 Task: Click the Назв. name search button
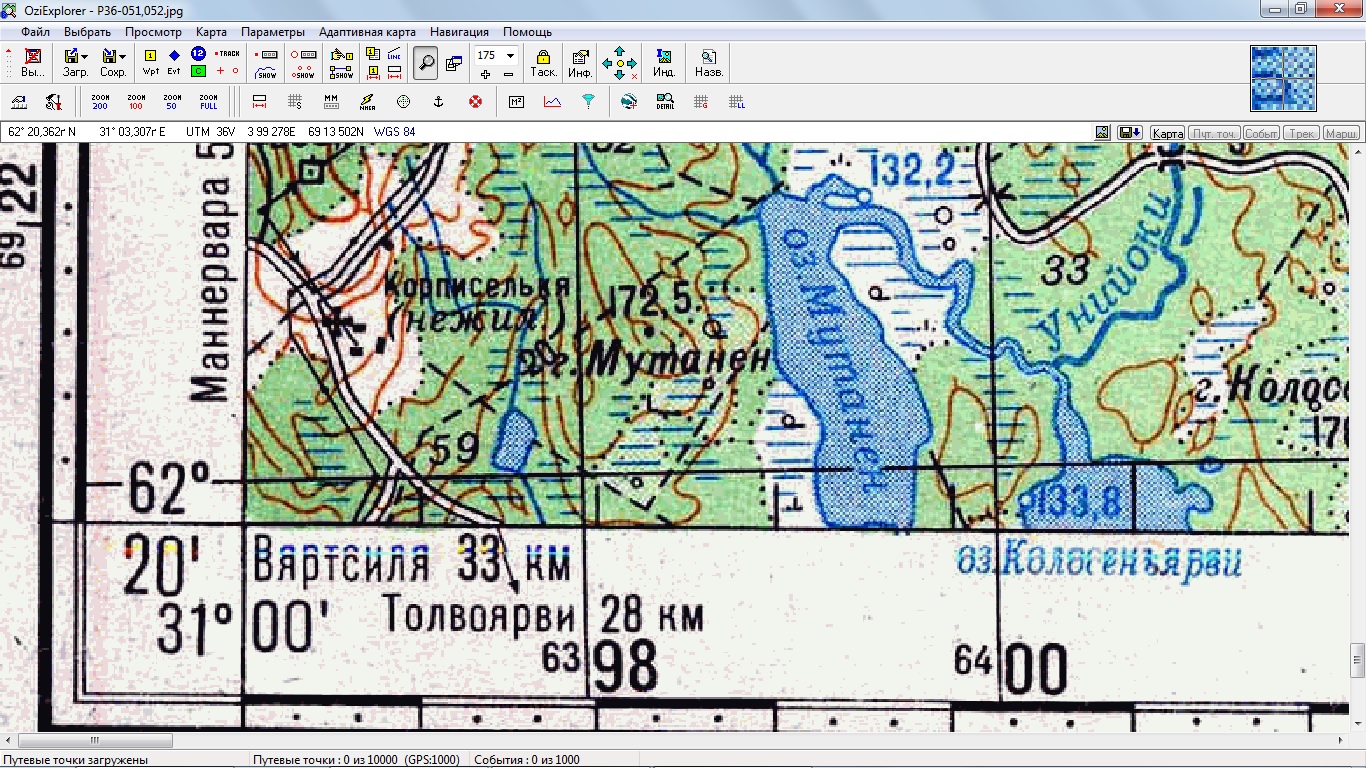(708, 62)
